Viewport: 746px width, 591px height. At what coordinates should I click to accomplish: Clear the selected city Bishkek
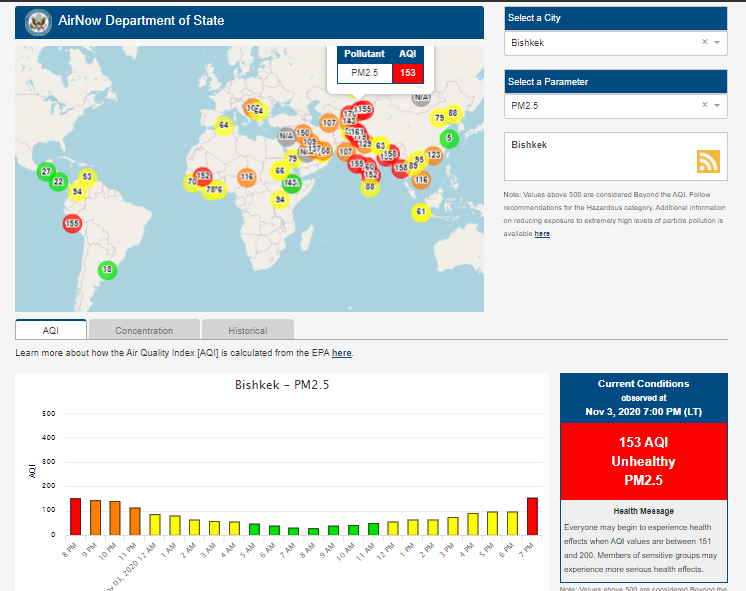pyautogui.click(x=704, y=43)
